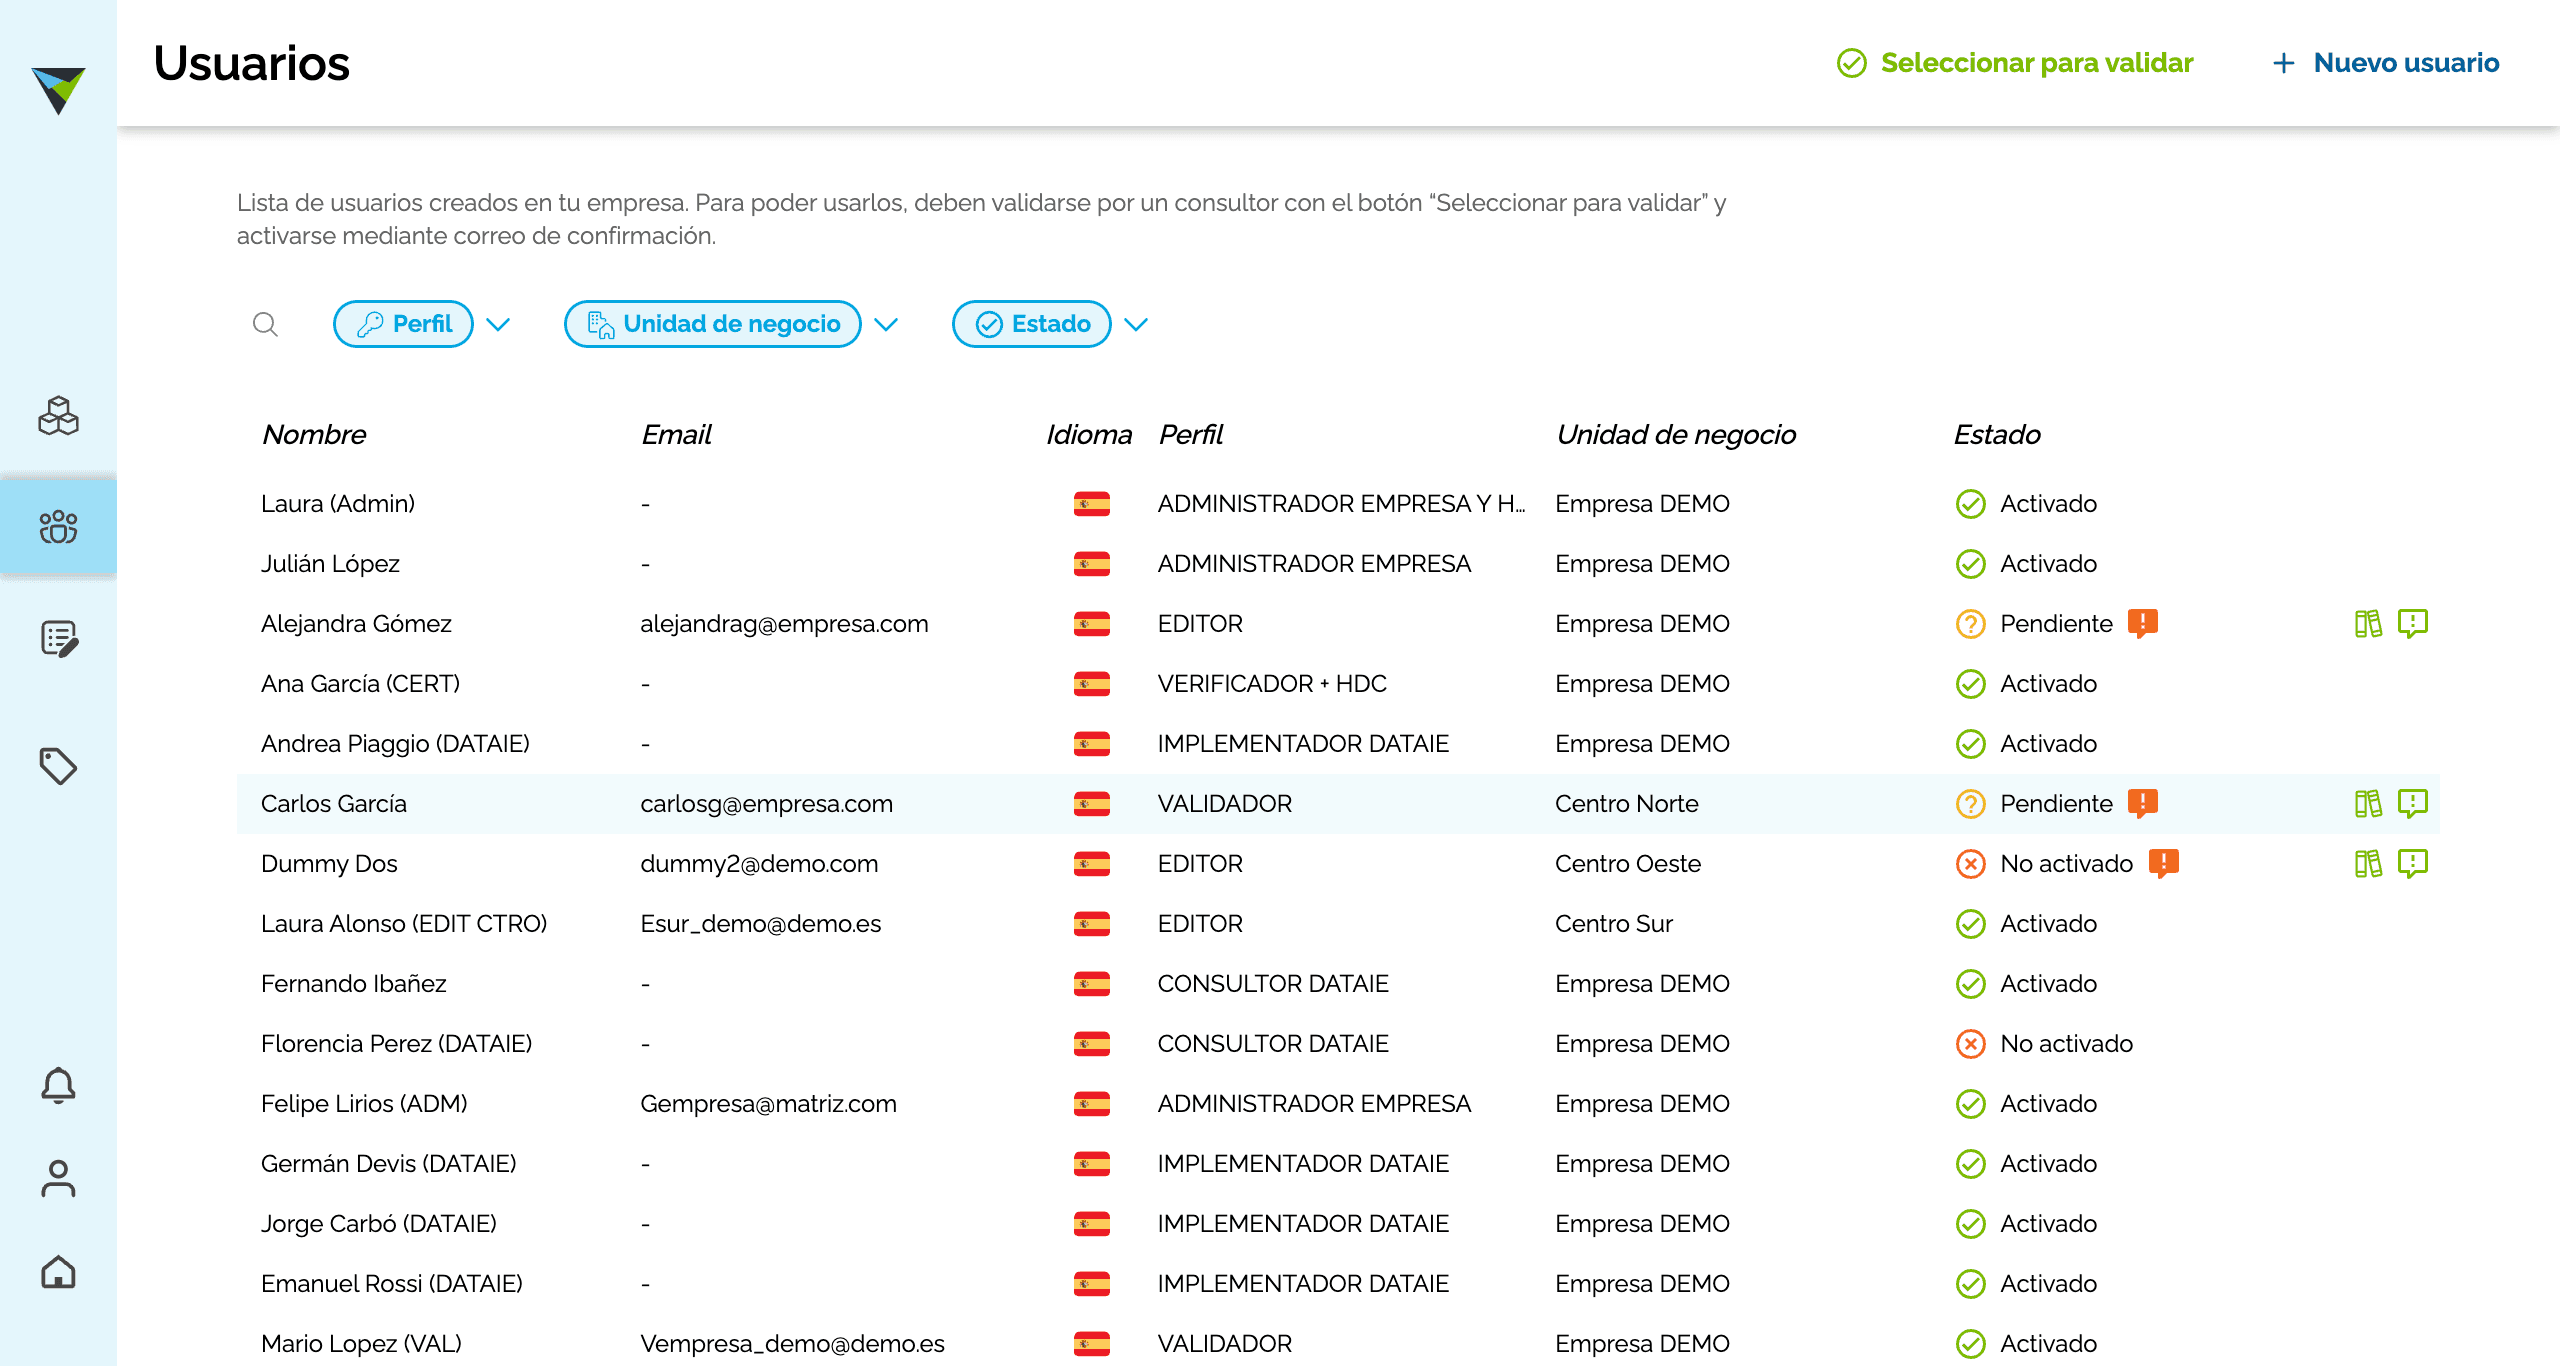Select the Julián López name cell
The width and height of the screenshot is (2560, 1366).
(330, 564)
